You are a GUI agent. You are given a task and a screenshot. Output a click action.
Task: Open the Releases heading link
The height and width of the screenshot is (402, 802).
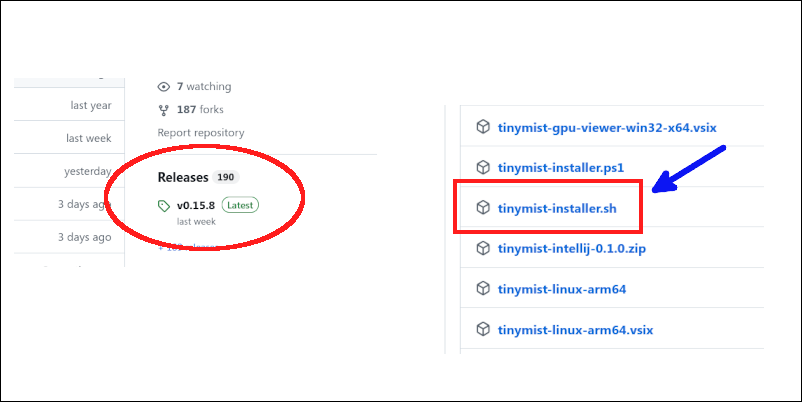click(183, 177)
